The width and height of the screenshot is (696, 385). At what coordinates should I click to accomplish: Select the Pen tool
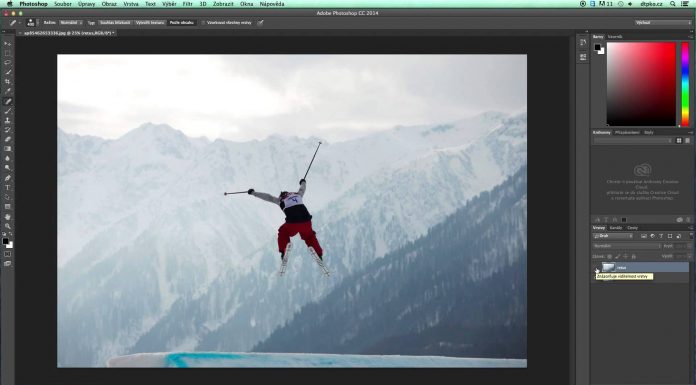point(8,178)
